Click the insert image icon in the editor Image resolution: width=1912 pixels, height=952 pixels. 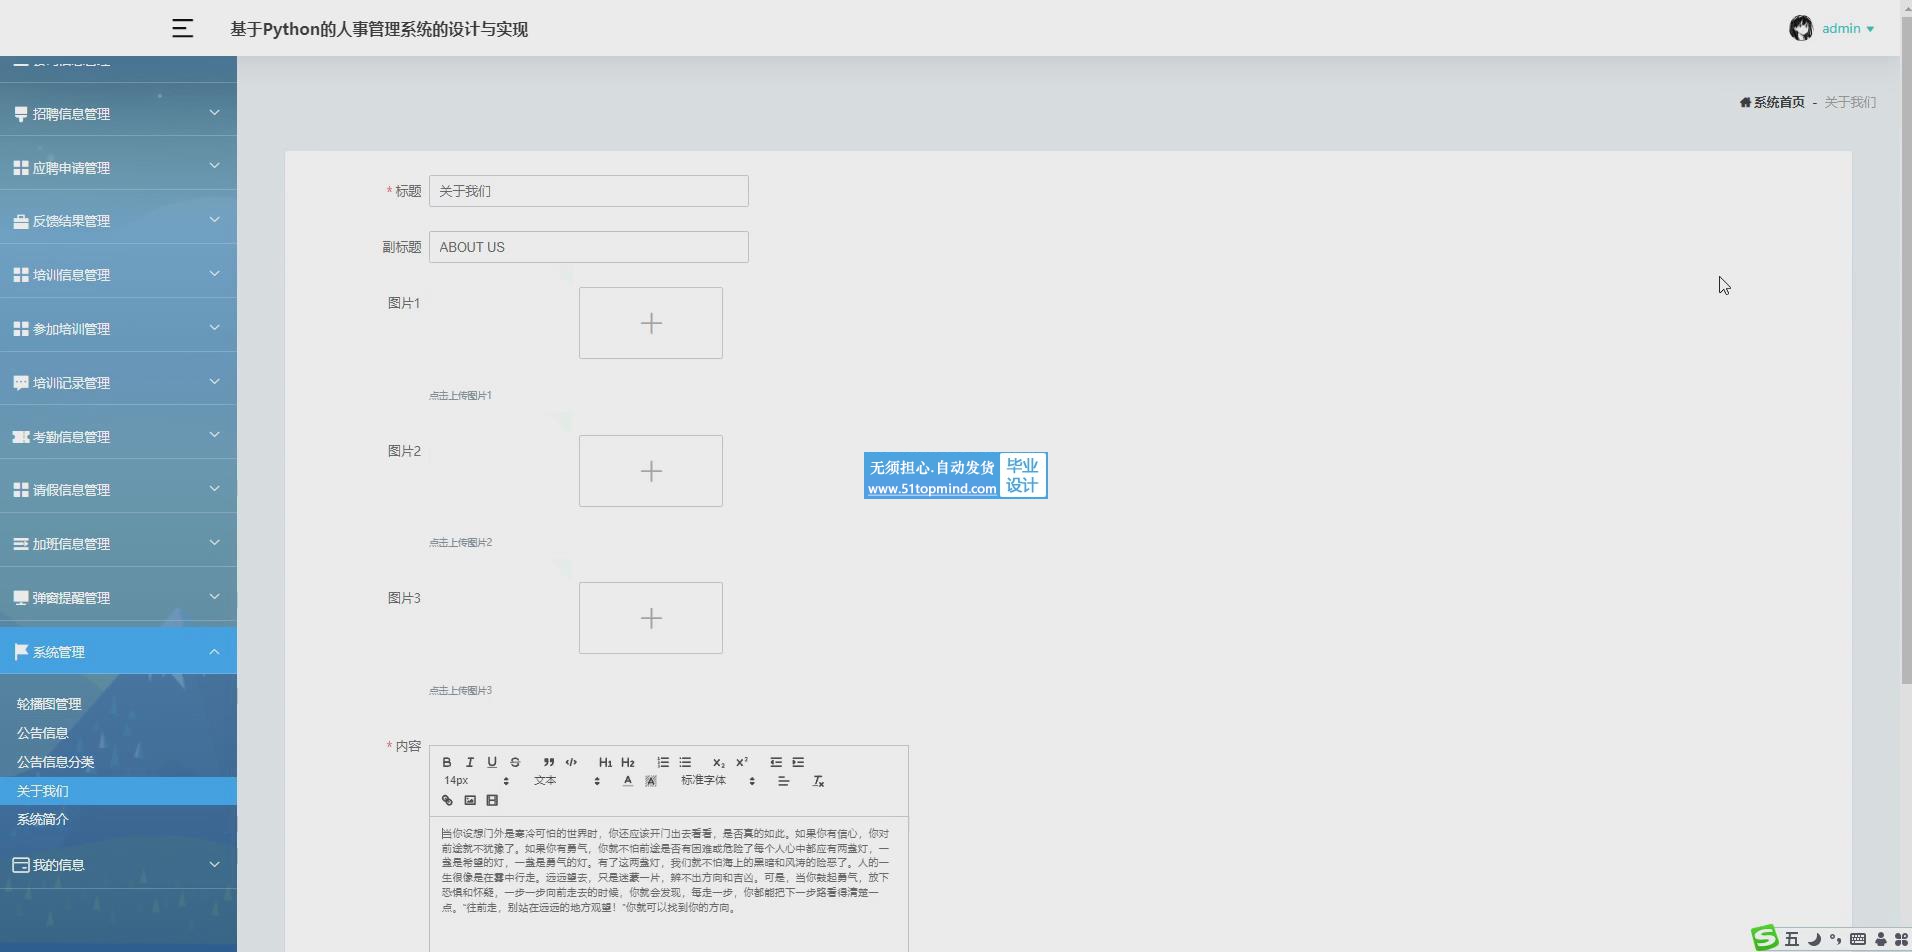tap(470, 800)
